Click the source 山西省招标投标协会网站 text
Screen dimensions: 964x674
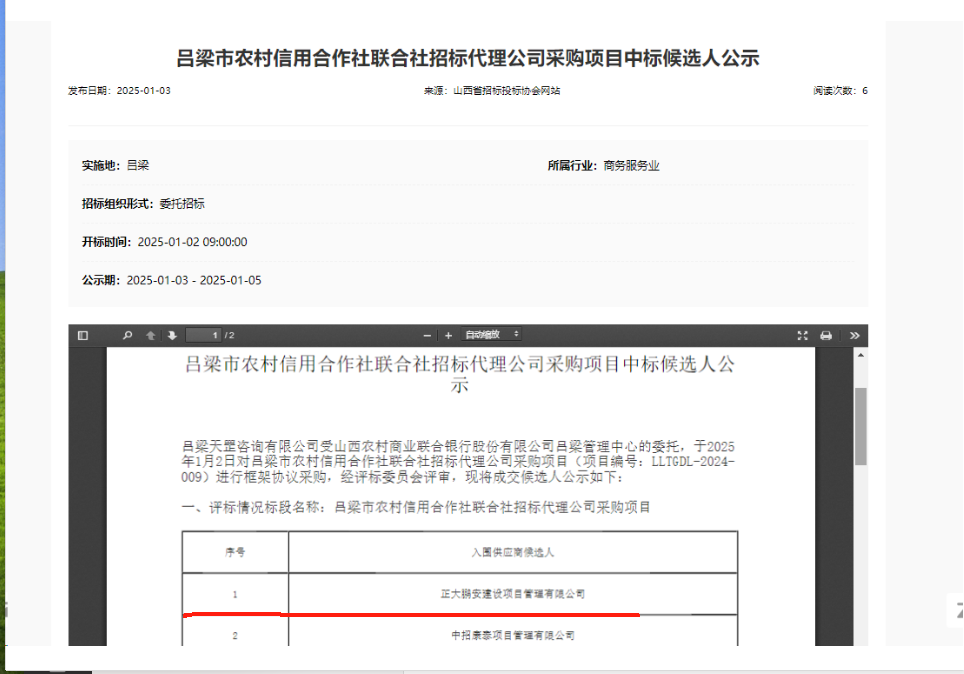click(x=506, y=91)
